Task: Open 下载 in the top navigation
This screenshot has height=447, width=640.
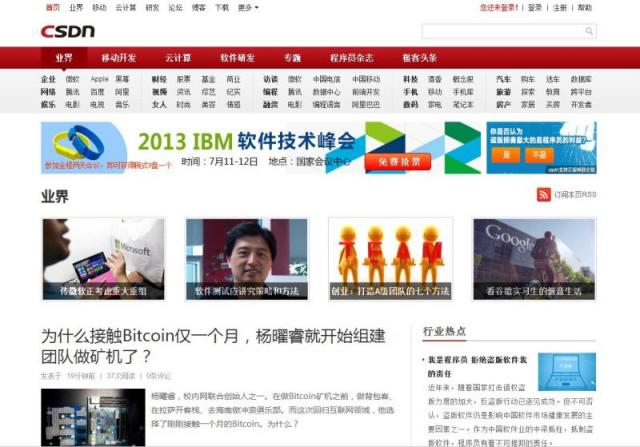Action: pyautogui.click(x=222, y=8)
